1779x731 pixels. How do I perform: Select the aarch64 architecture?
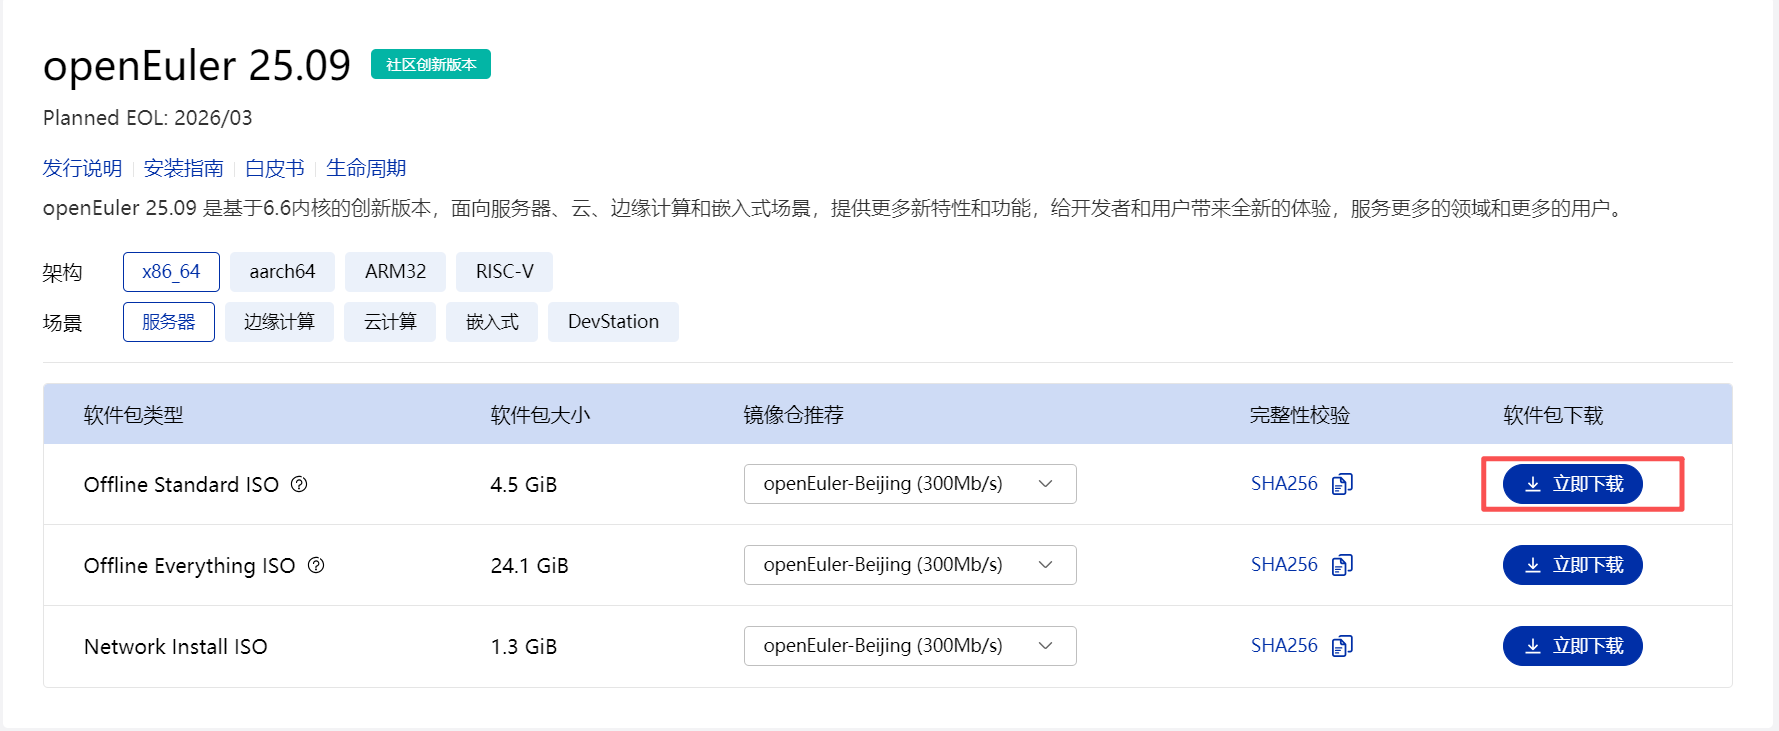(282, 272)
